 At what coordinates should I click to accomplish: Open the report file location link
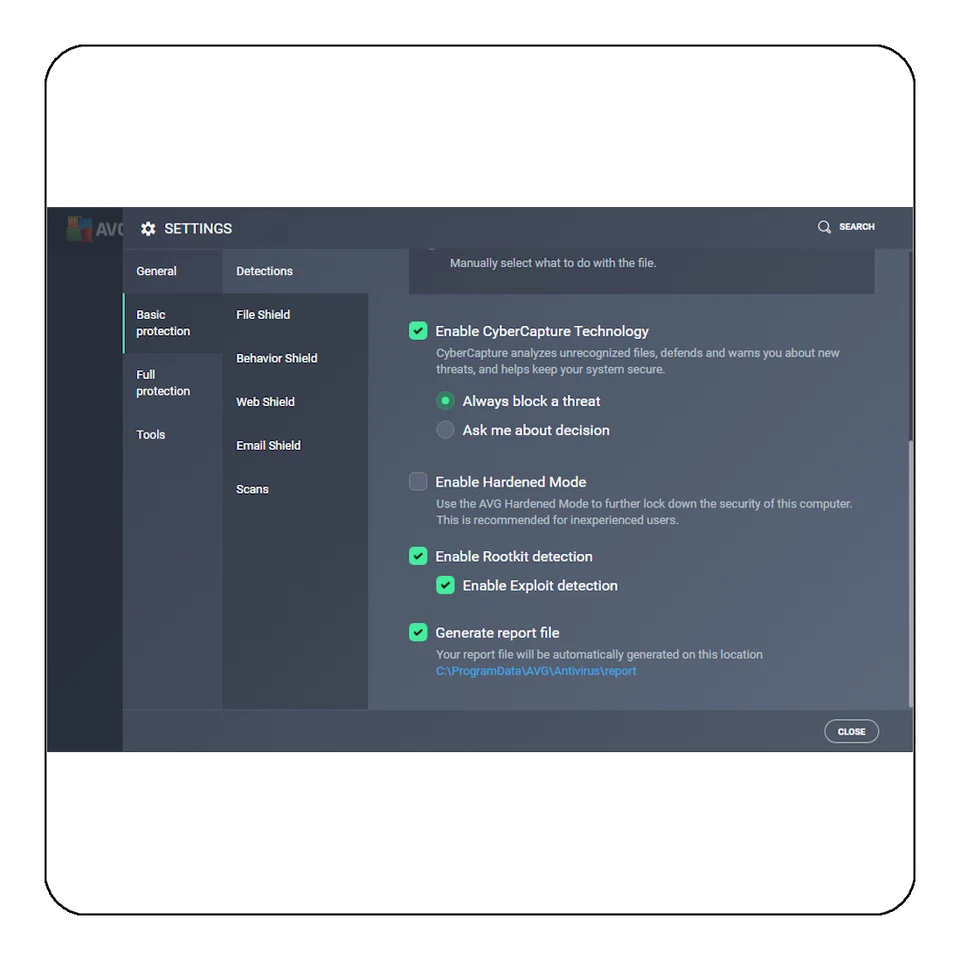click(x=537, y=671)
